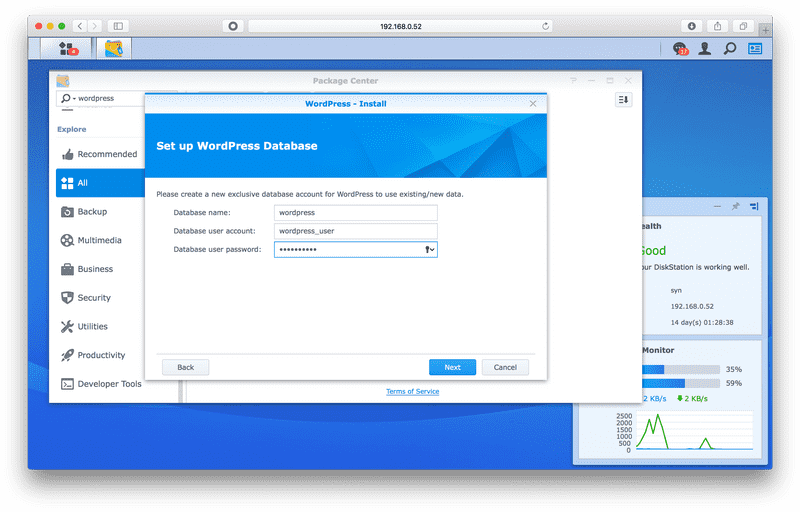Open the Backup category
Viewport: 800px width, 512px height.
coord(92,212)
